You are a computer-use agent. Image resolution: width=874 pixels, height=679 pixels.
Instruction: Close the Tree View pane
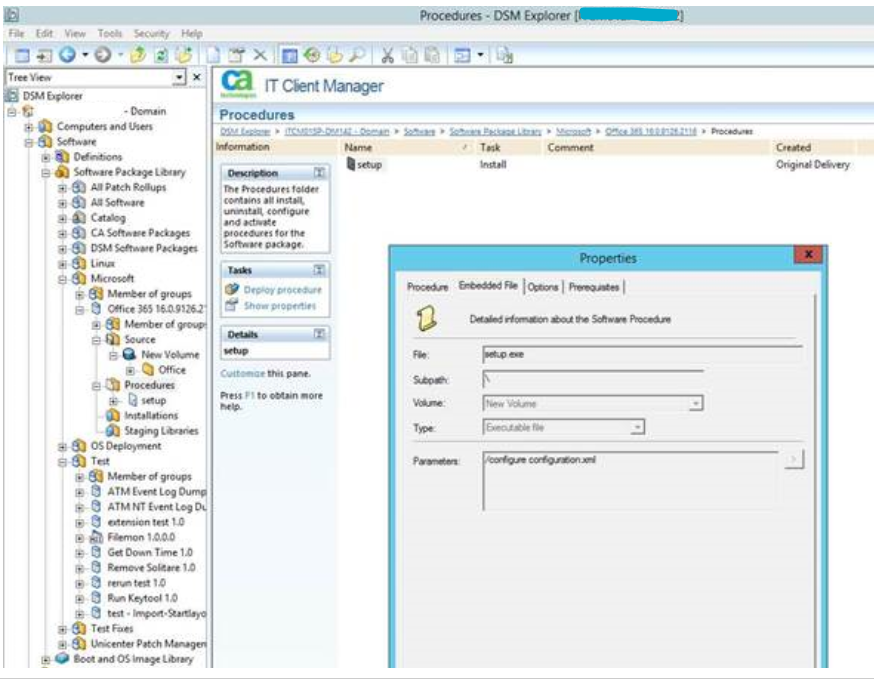pyautogui.click(x=197, y=77)
